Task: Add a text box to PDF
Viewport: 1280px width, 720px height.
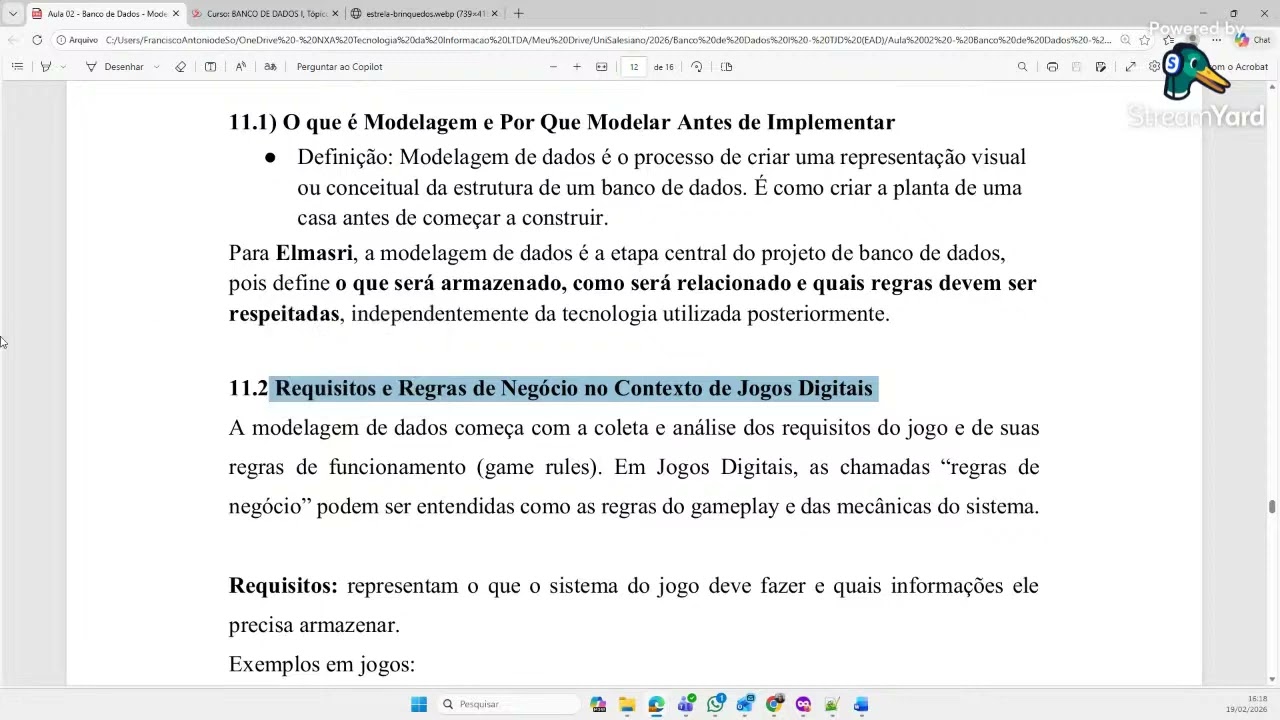Action: click(210, 67)
